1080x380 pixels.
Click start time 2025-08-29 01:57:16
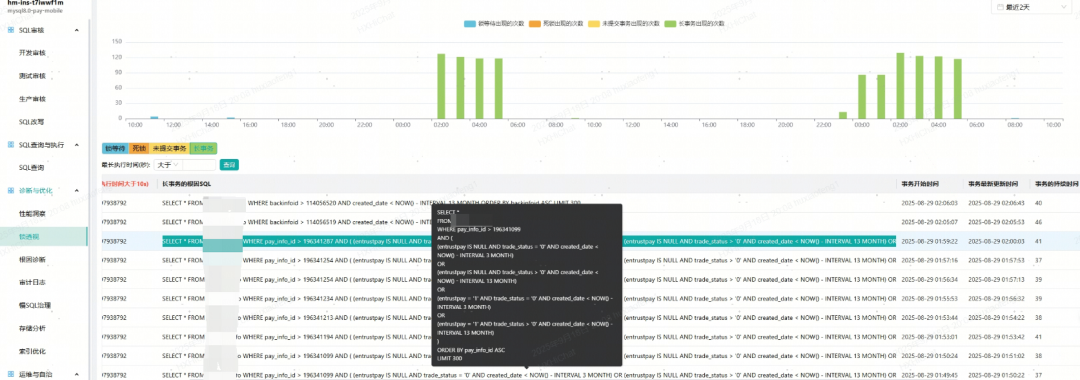tap(930, 261)
